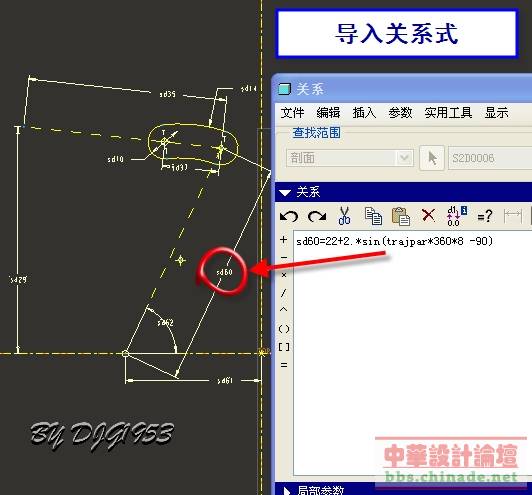The image size is (532, 495).
Task: Collapse the 关系 section triangle
Action: point(285,193)
